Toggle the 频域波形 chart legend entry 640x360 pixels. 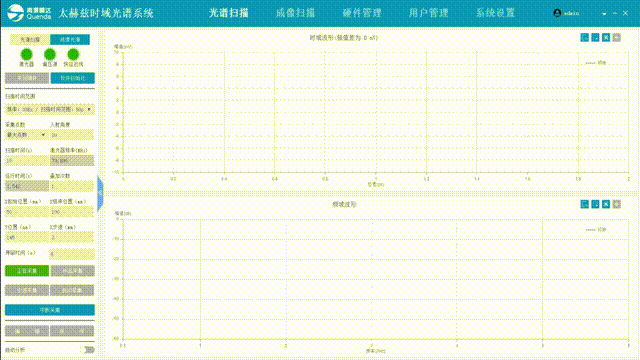[596, 230]
